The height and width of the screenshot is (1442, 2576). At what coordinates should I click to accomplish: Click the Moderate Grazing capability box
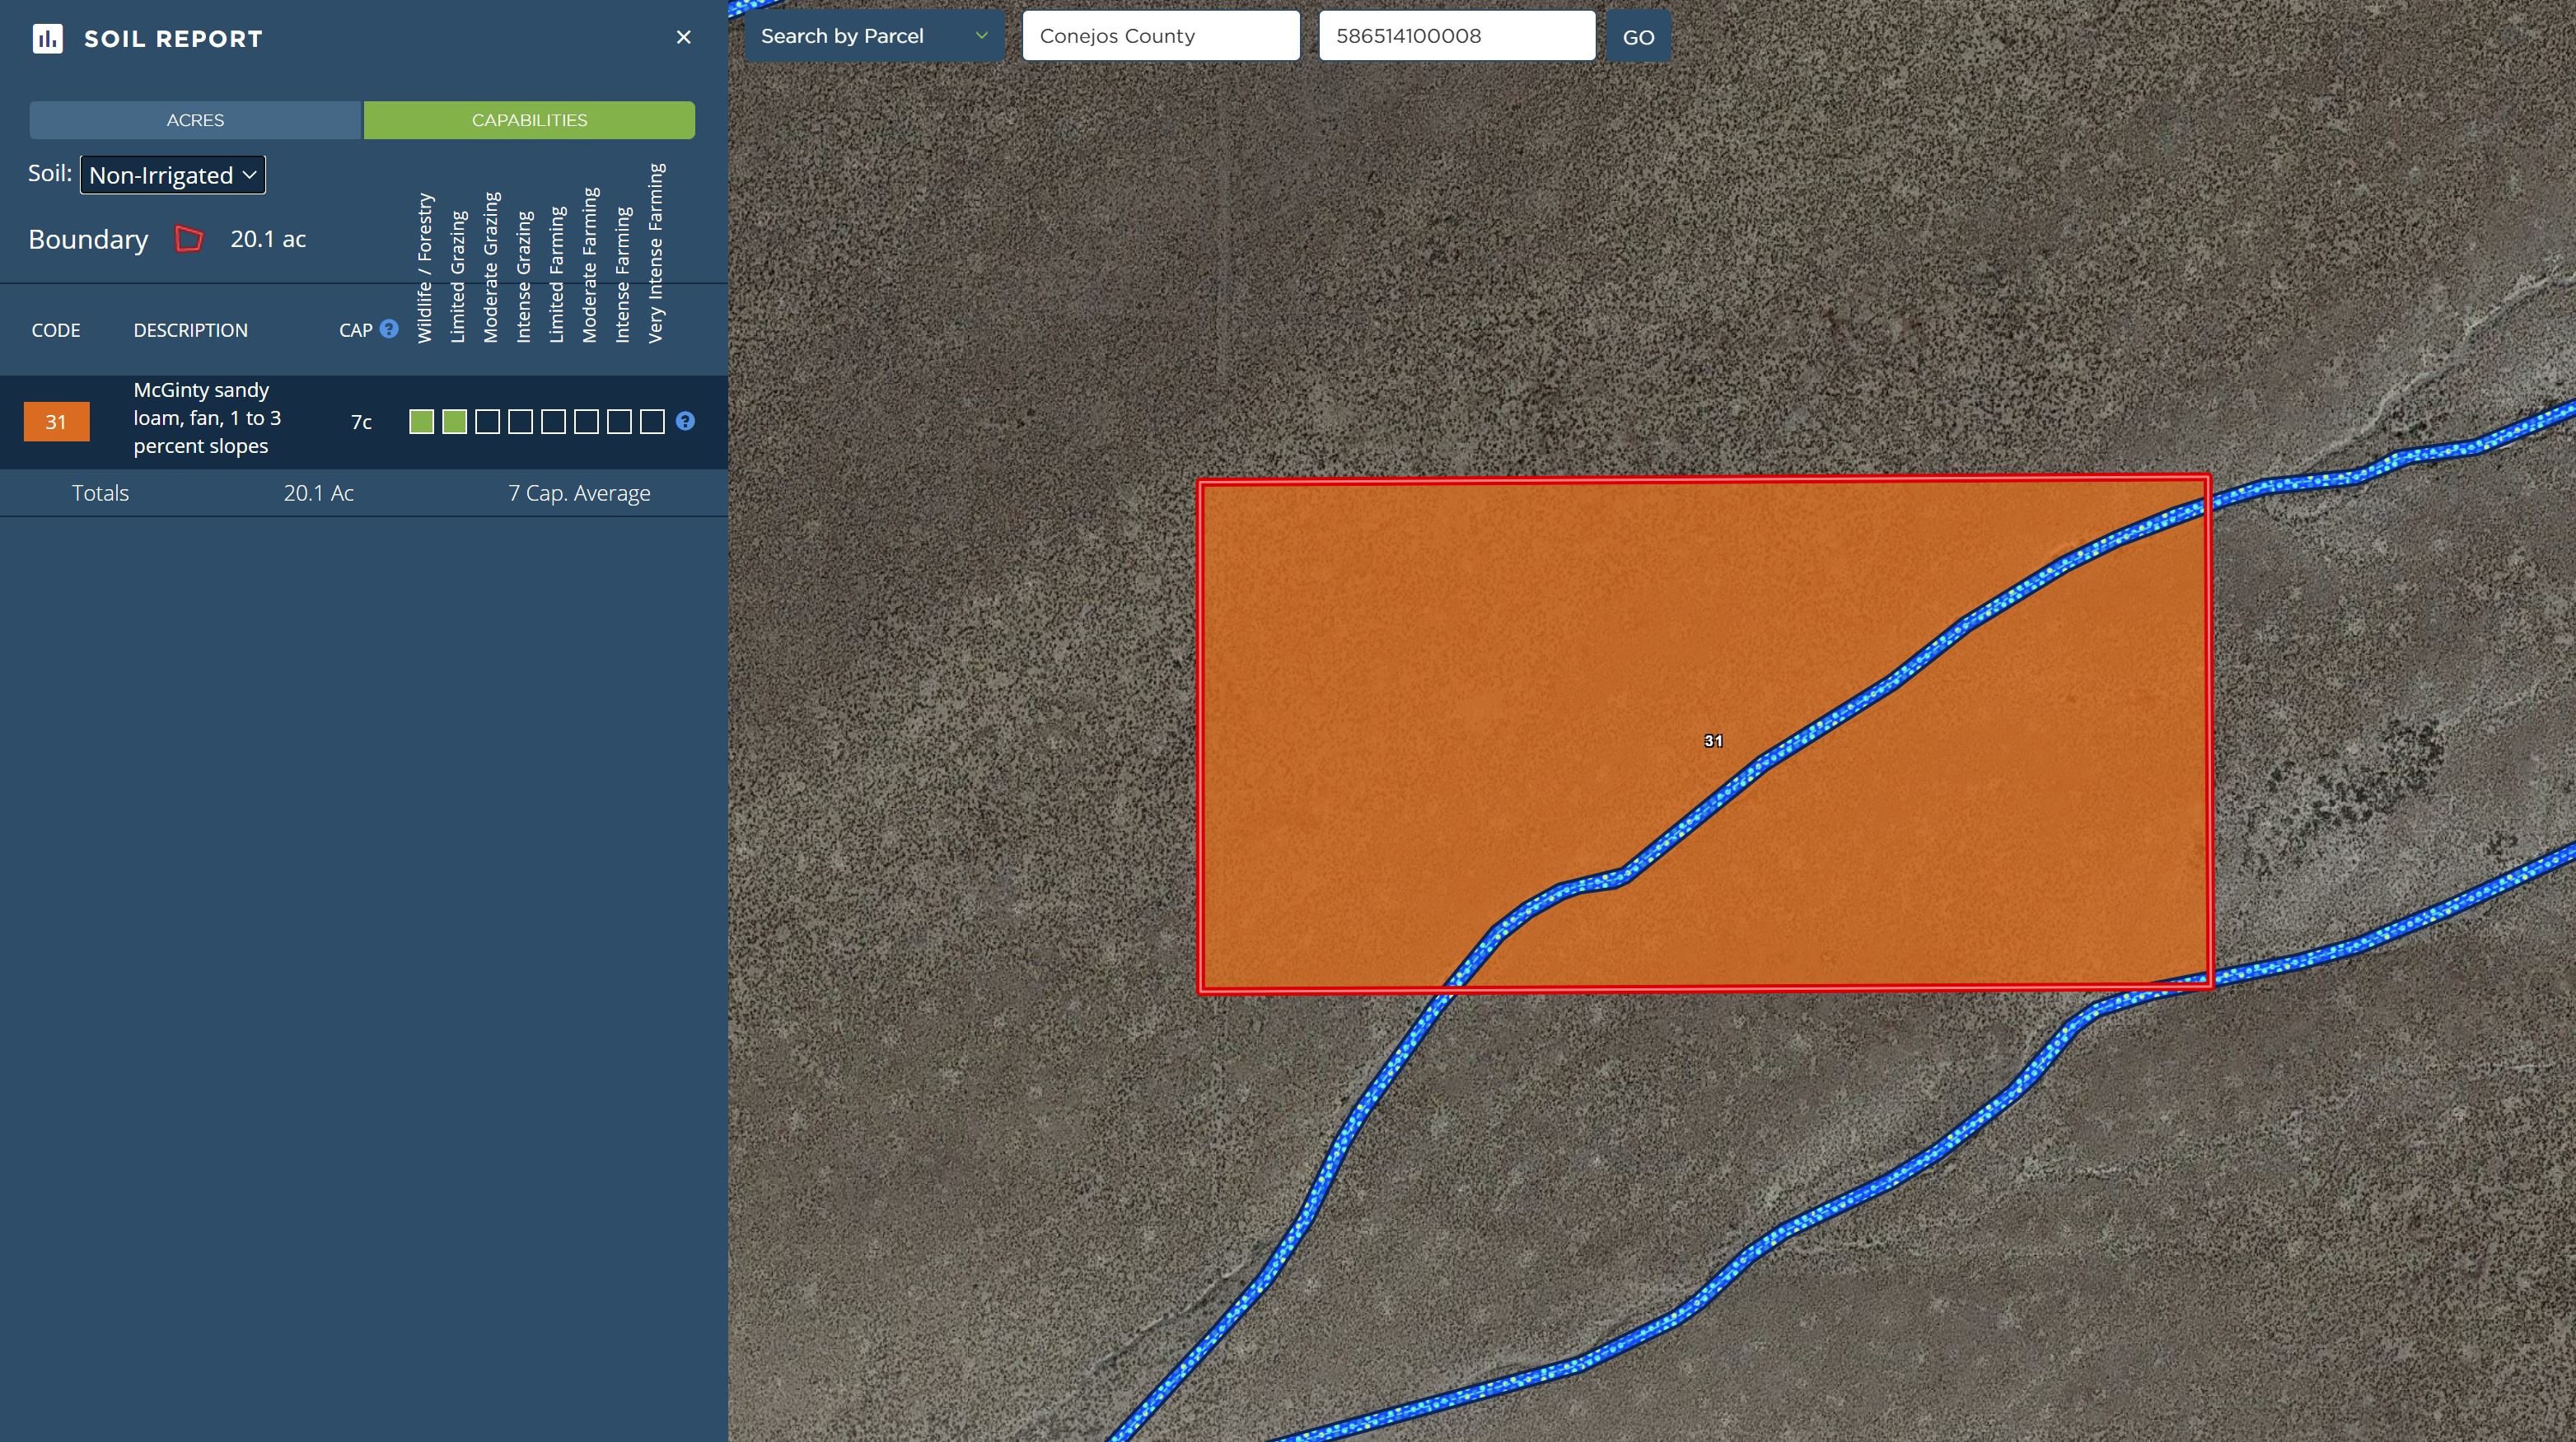(x=487, y=422)
